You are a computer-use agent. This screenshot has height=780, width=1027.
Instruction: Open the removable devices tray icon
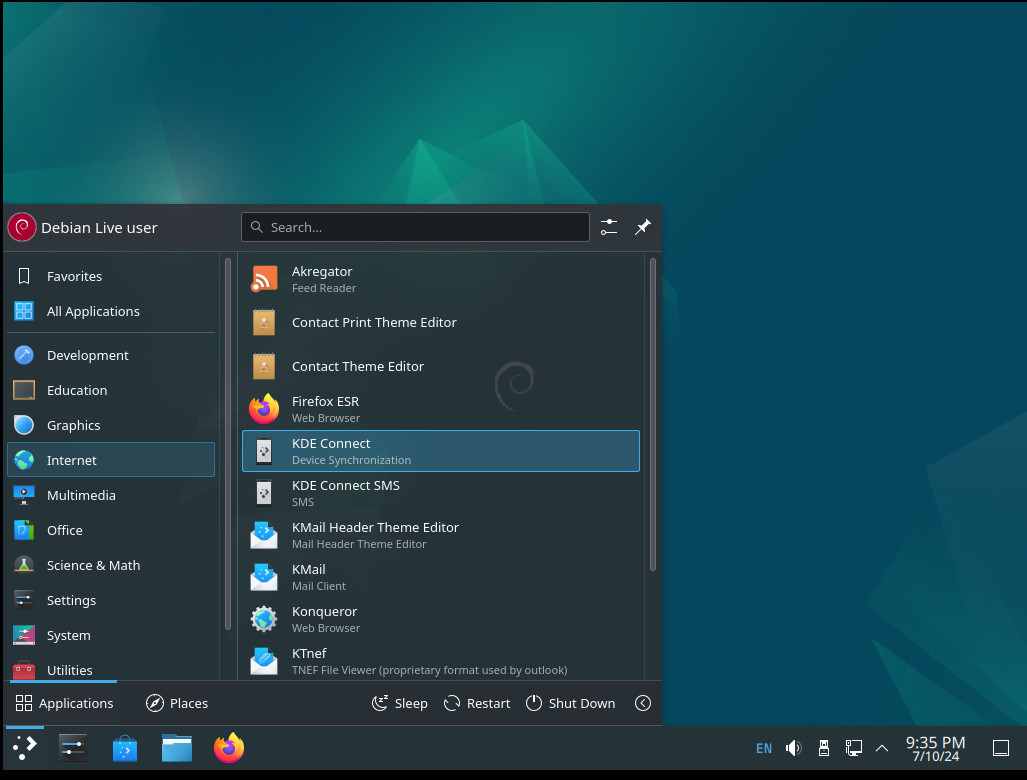point(824,748)
